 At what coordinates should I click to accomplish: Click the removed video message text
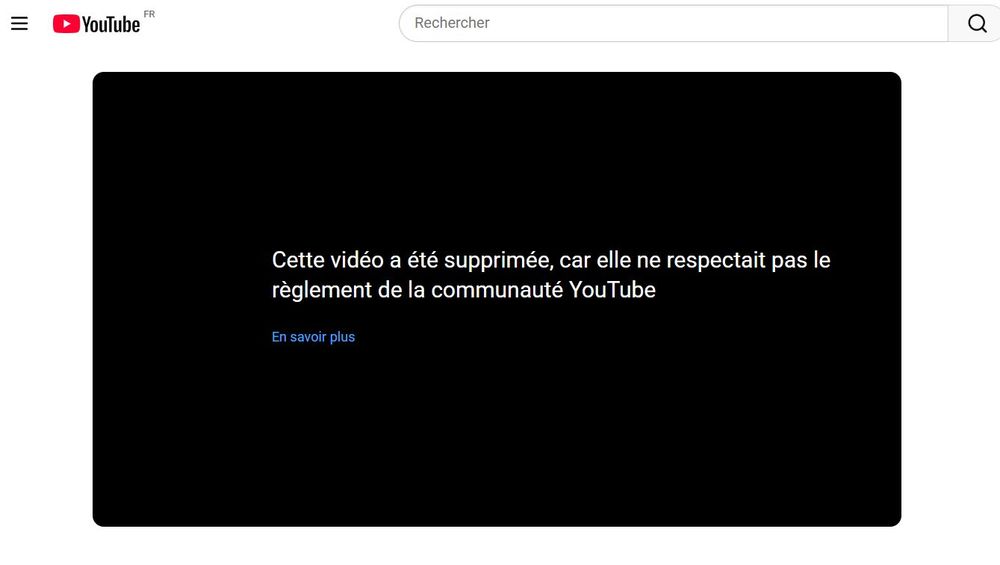click(x=551, y=275)
